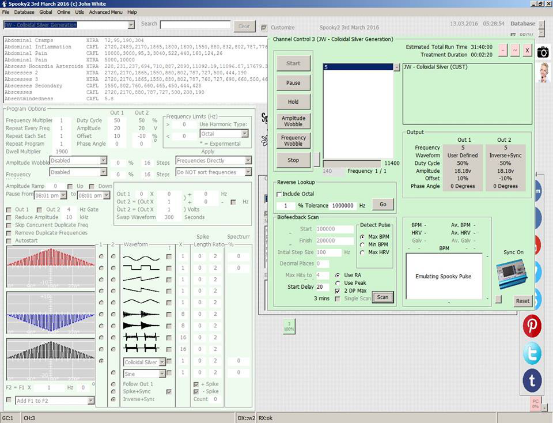Open the Tumblr share icon
The image size is (553, 423).
coord(532,381)
